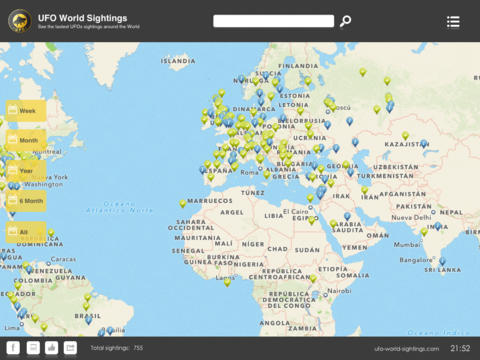The height and width of the screenshot is (360, 480).
Task: Filter sightings by Year
Action: click(x=26, y=171)
